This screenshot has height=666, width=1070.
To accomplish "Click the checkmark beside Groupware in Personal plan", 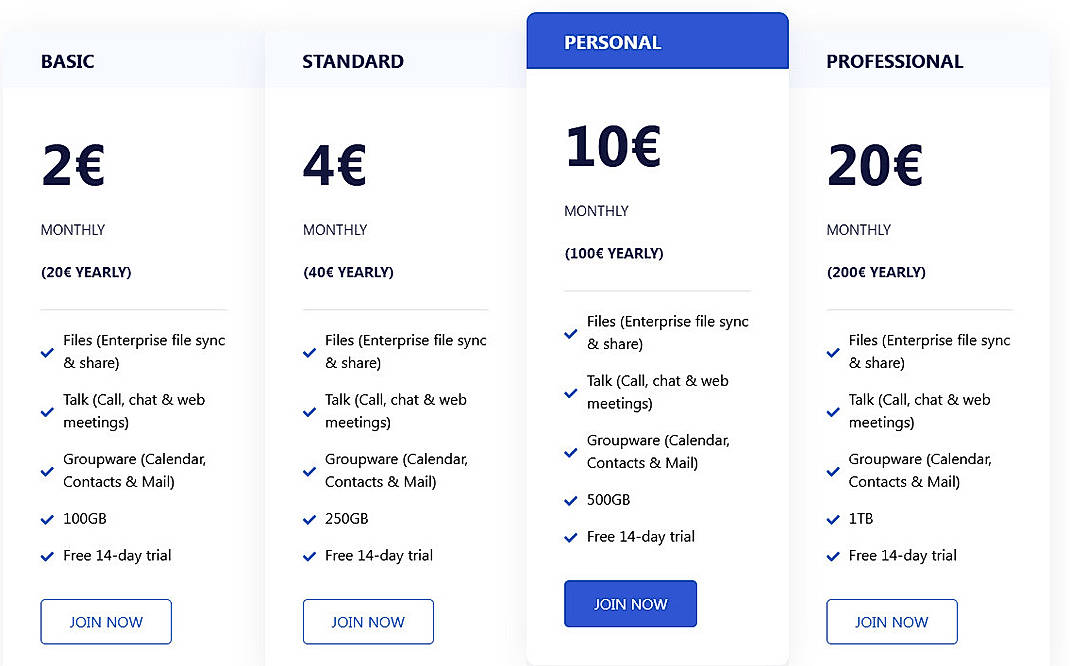I will pyautogui.click(x=571, y=452).
